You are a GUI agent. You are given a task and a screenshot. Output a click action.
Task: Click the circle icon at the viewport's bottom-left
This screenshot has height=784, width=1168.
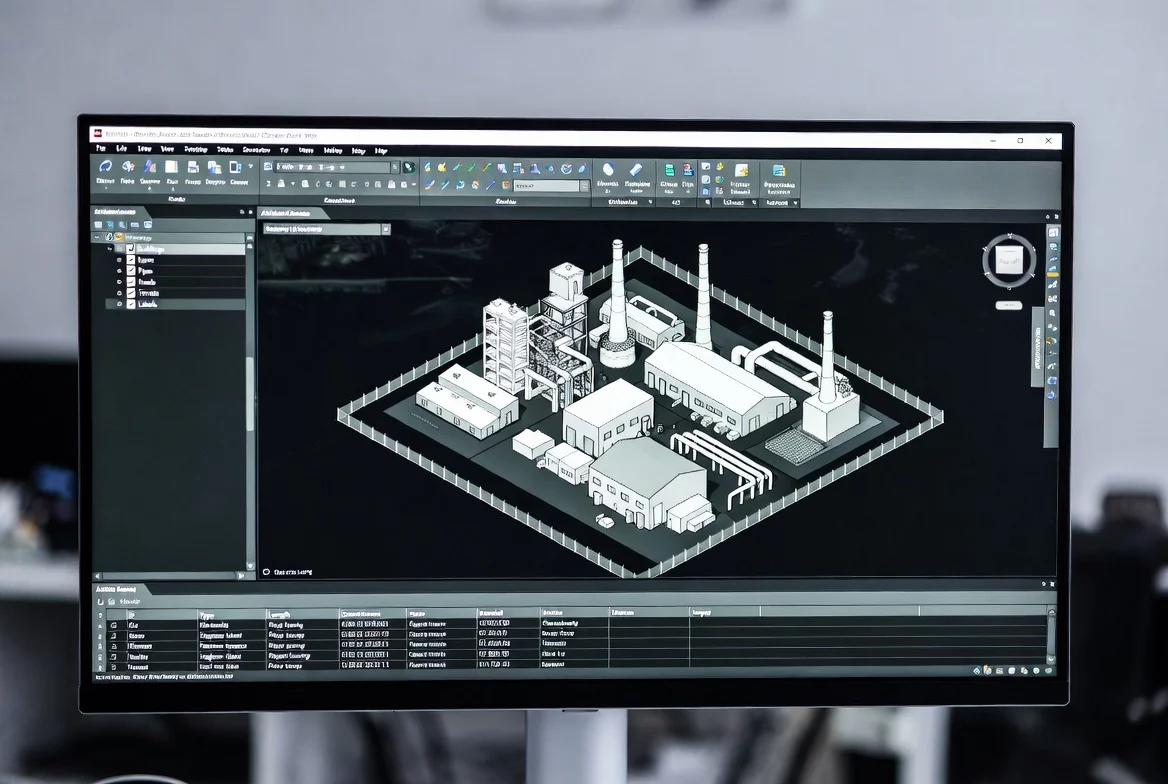(x=266, y=572)
